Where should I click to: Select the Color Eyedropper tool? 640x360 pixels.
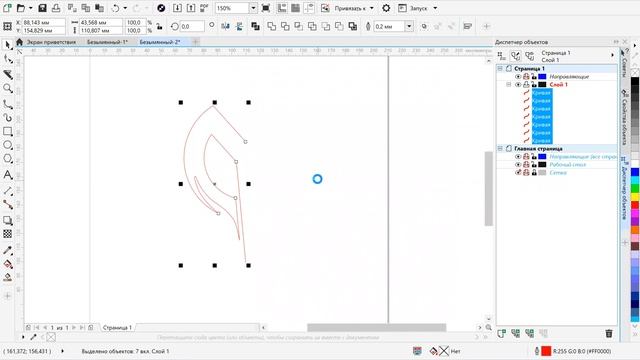[x=7, y=250]
